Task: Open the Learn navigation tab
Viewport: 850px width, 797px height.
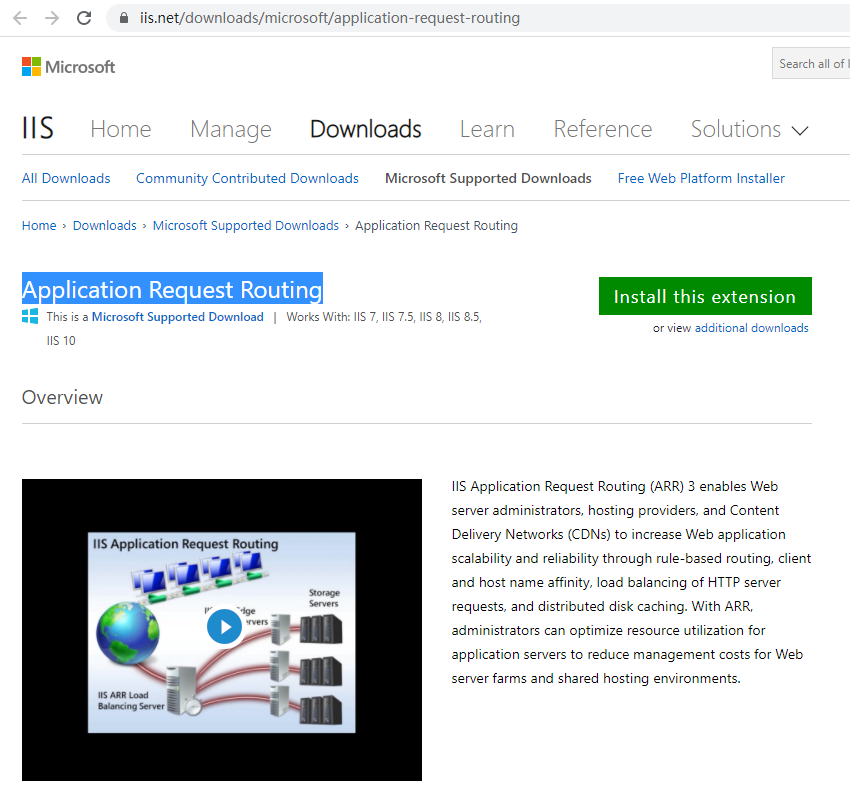Action: point(487,129)
